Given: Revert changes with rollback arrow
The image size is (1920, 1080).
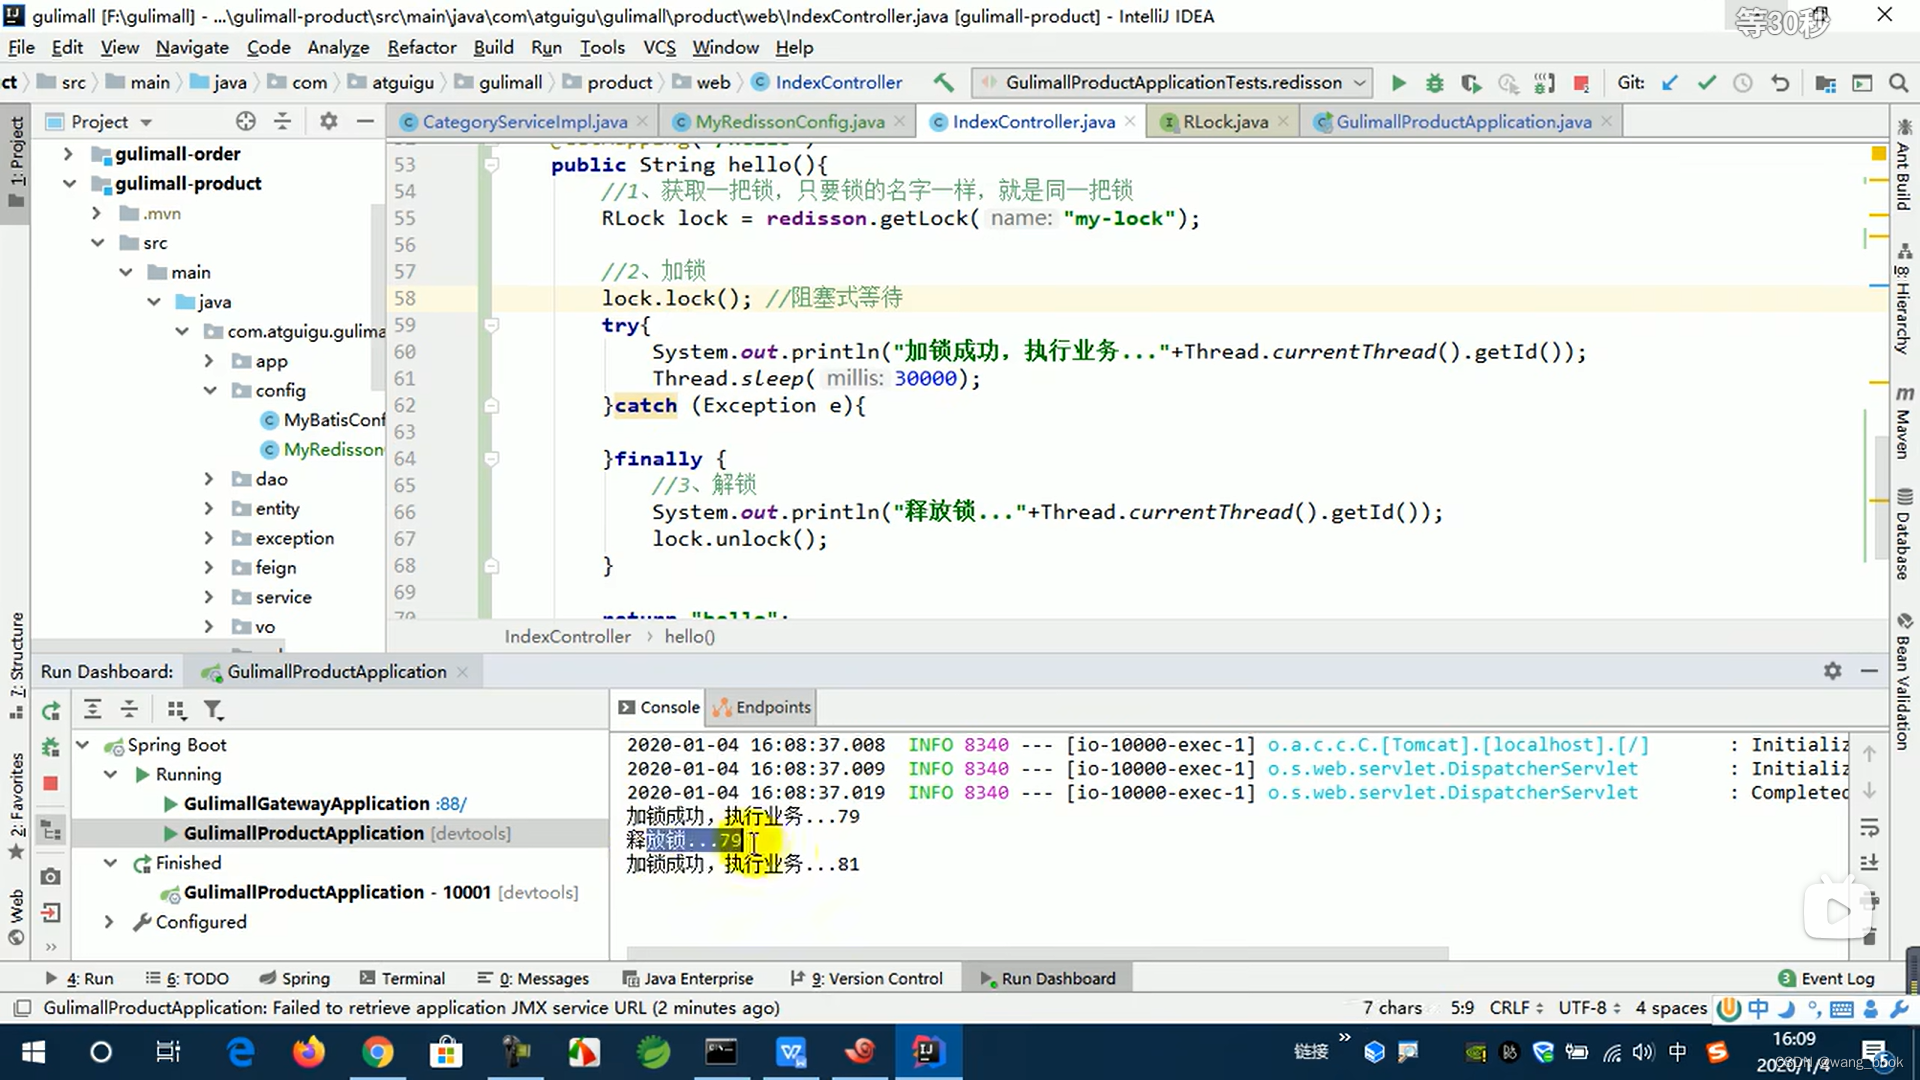Looking at the screenshot, I should click(x=1780, y=83).
